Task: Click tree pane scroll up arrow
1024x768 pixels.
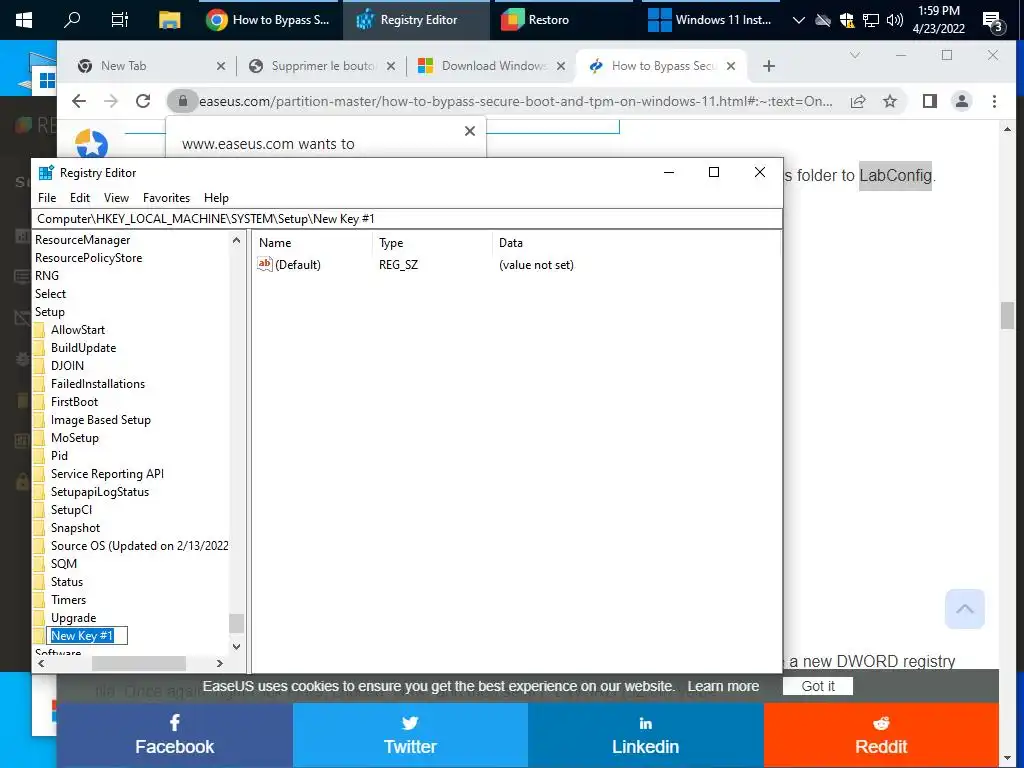Action: coord(236,241)
